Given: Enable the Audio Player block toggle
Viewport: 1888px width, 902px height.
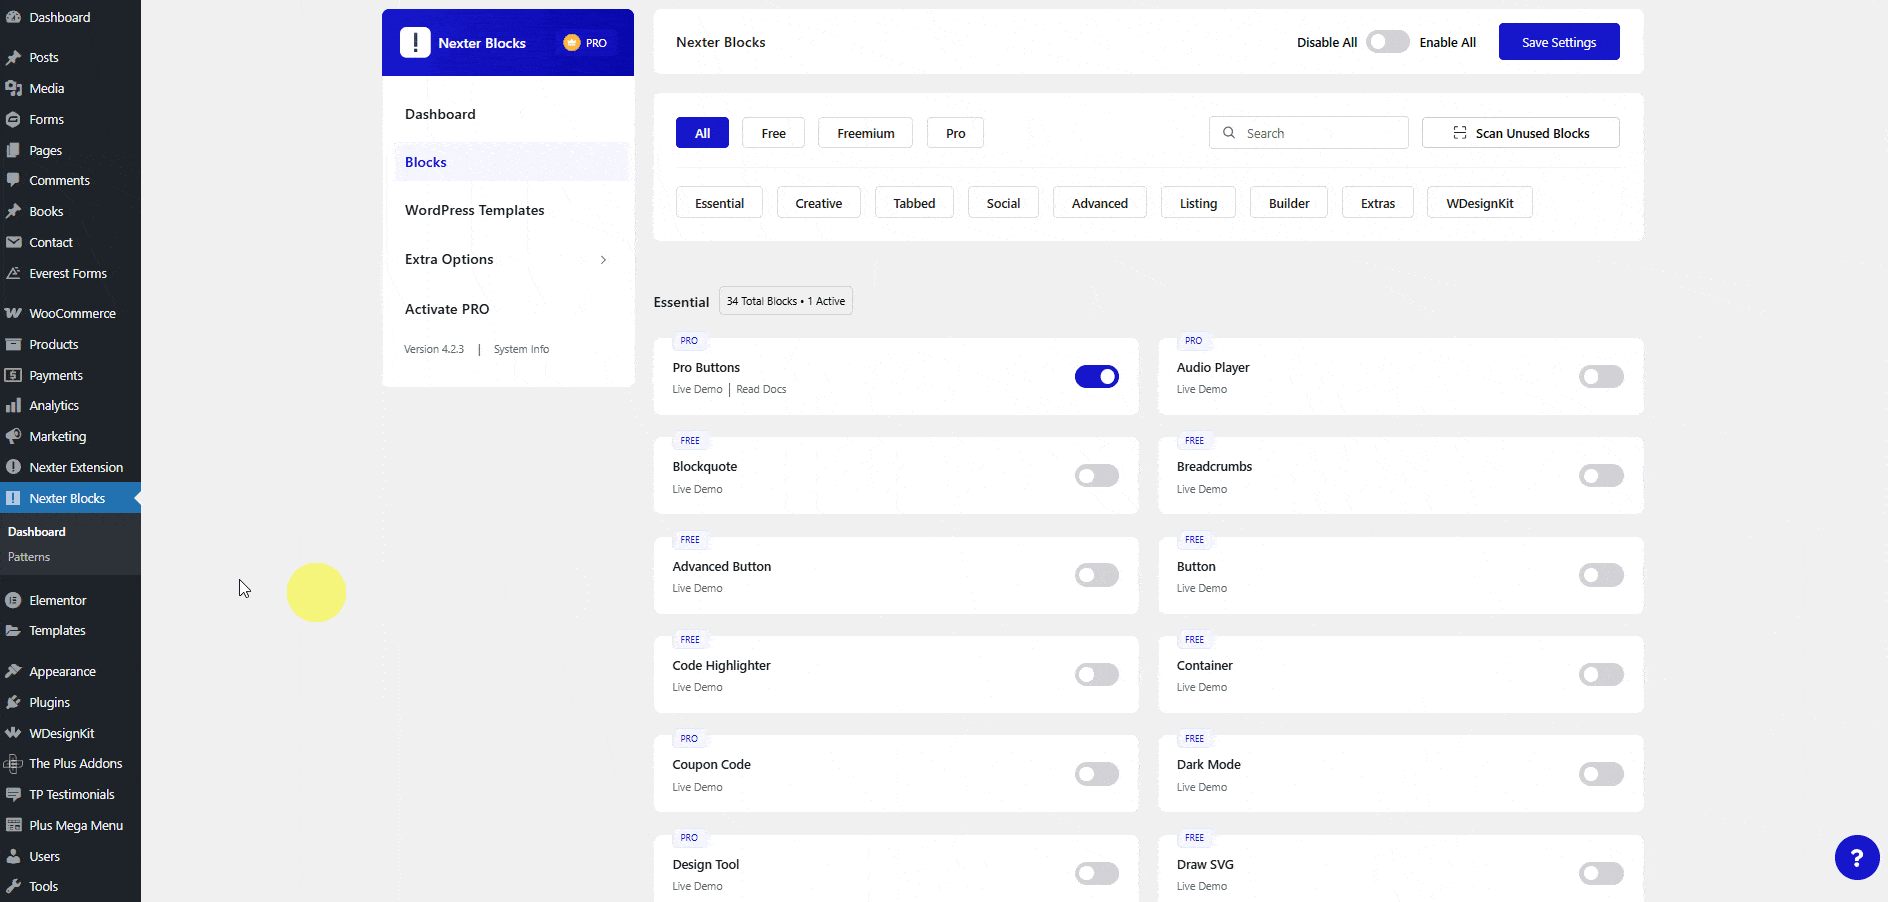Looking at the screenshot, I should pos(1600,376).
